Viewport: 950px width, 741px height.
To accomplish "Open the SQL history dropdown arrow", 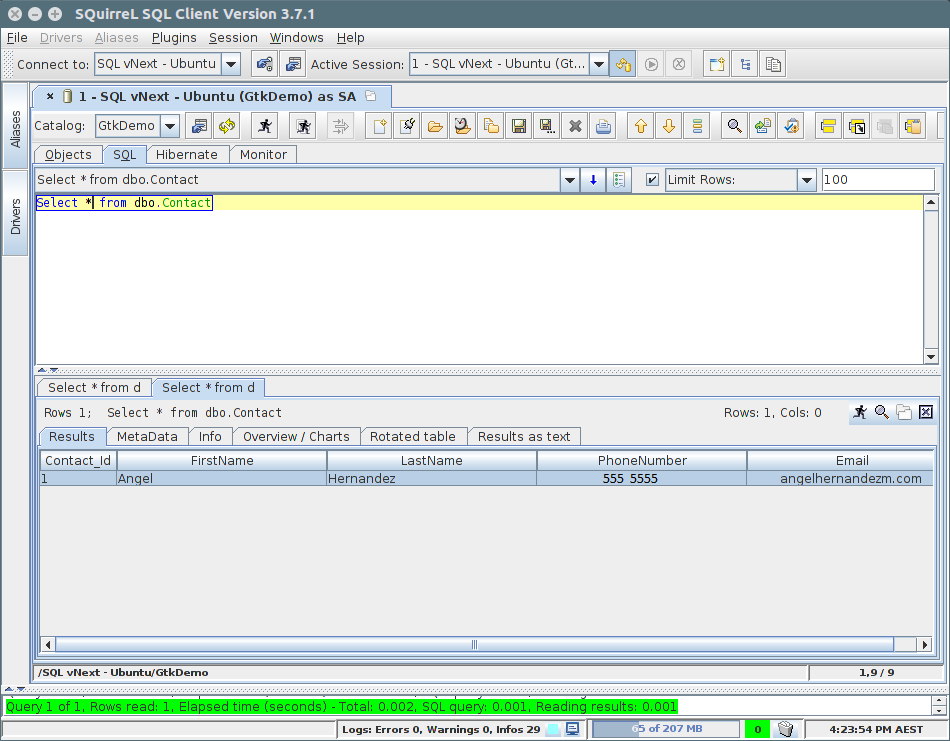I will 570,180.
